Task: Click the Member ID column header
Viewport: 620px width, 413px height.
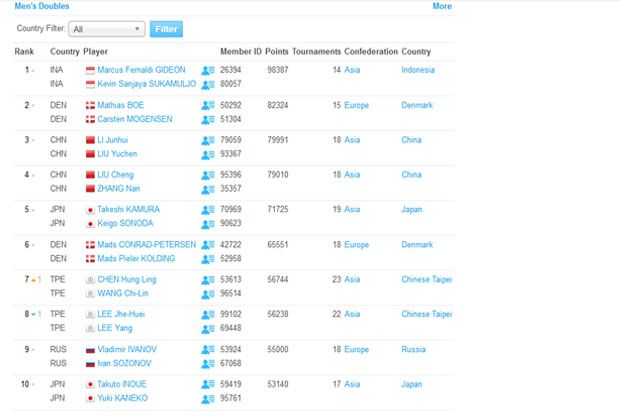Action: click(241, 51)
